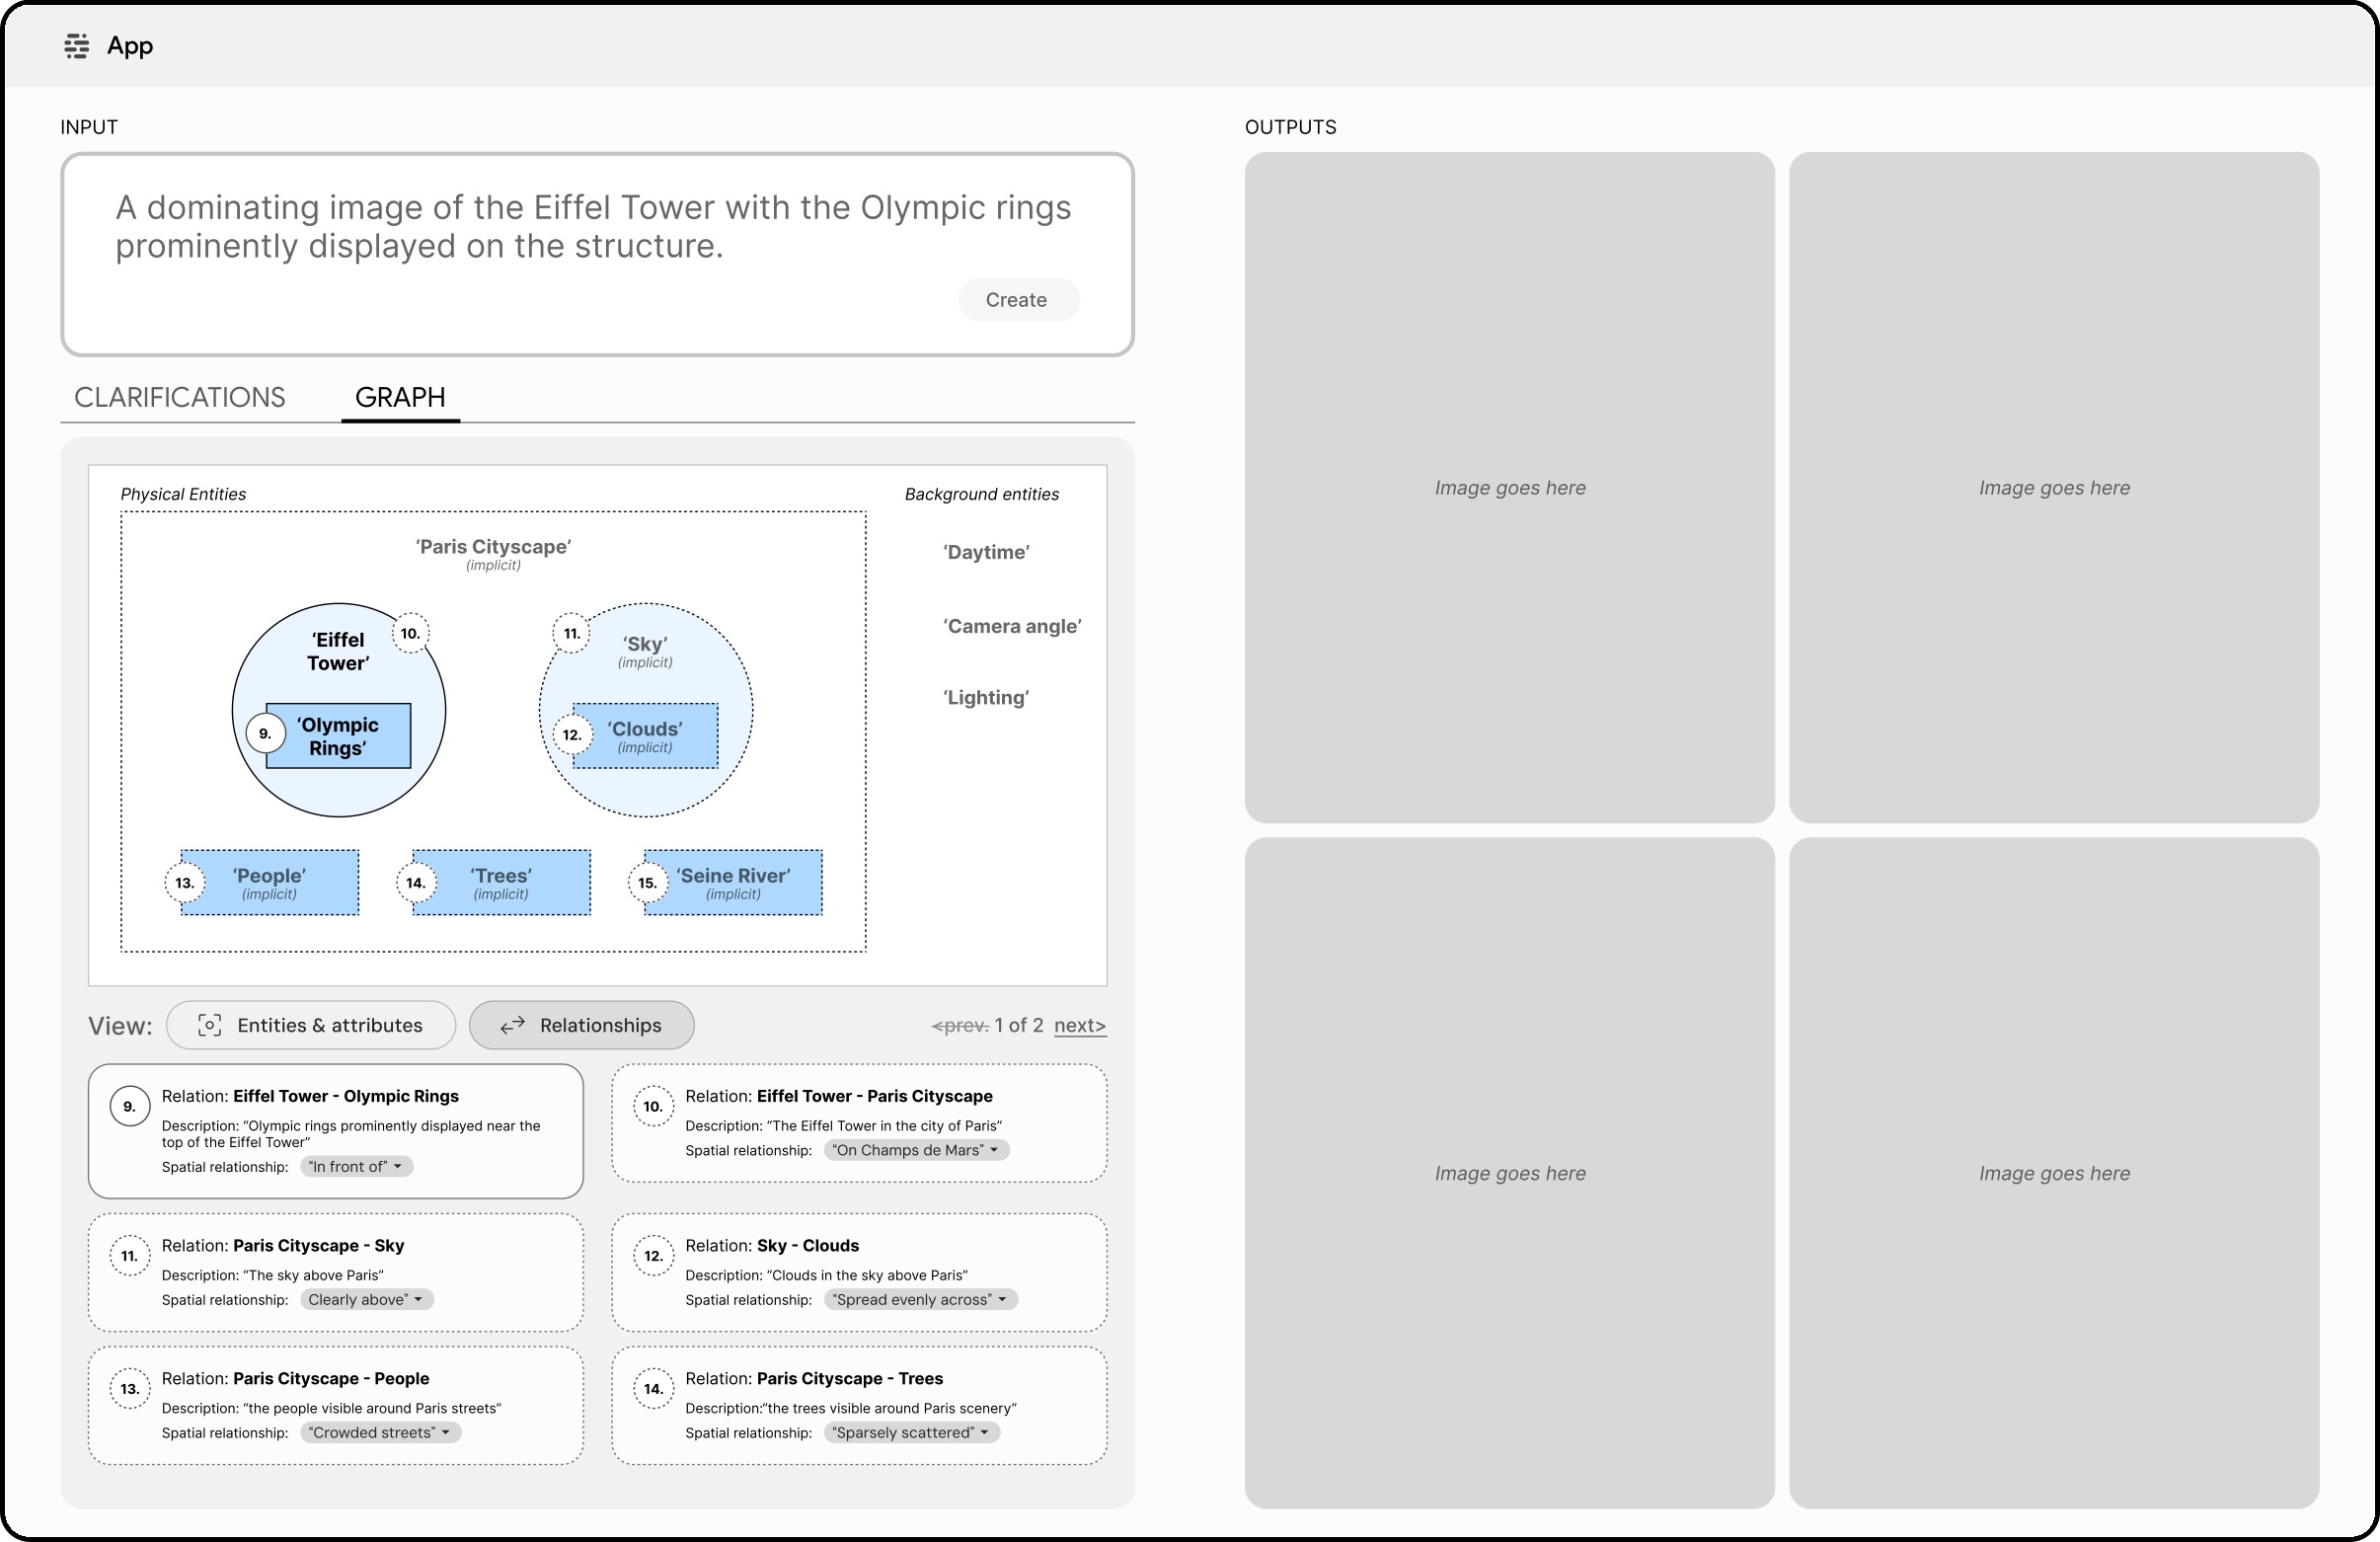Click badge 9 on the Olympic Rings node

click(265, 733)
